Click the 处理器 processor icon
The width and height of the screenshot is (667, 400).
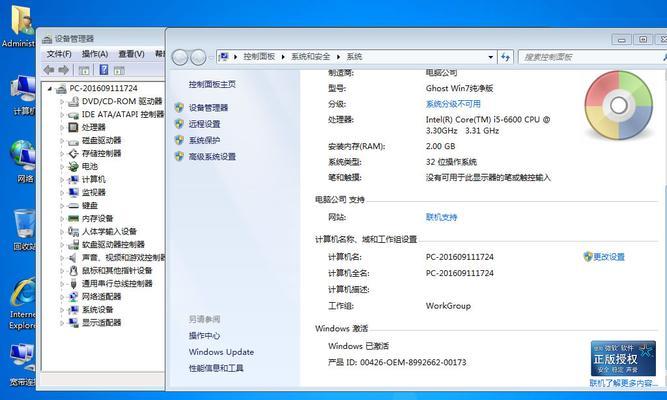[74, 127]
